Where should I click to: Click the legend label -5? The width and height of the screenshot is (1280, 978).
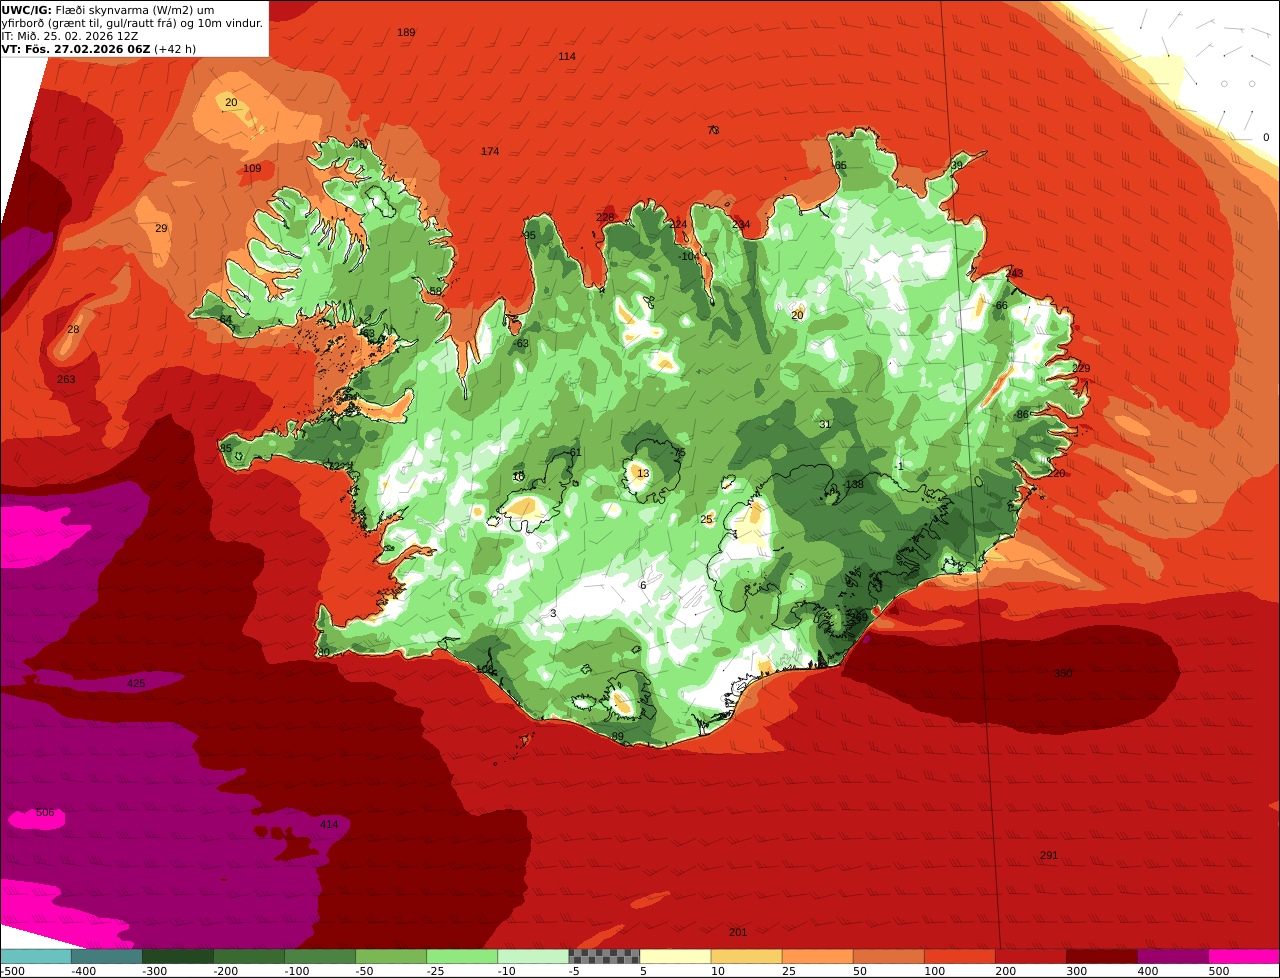(572, 971)
